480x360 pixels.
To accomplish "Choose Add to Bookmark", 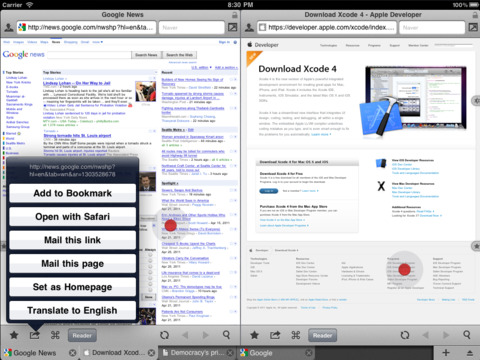I will 73,193.
